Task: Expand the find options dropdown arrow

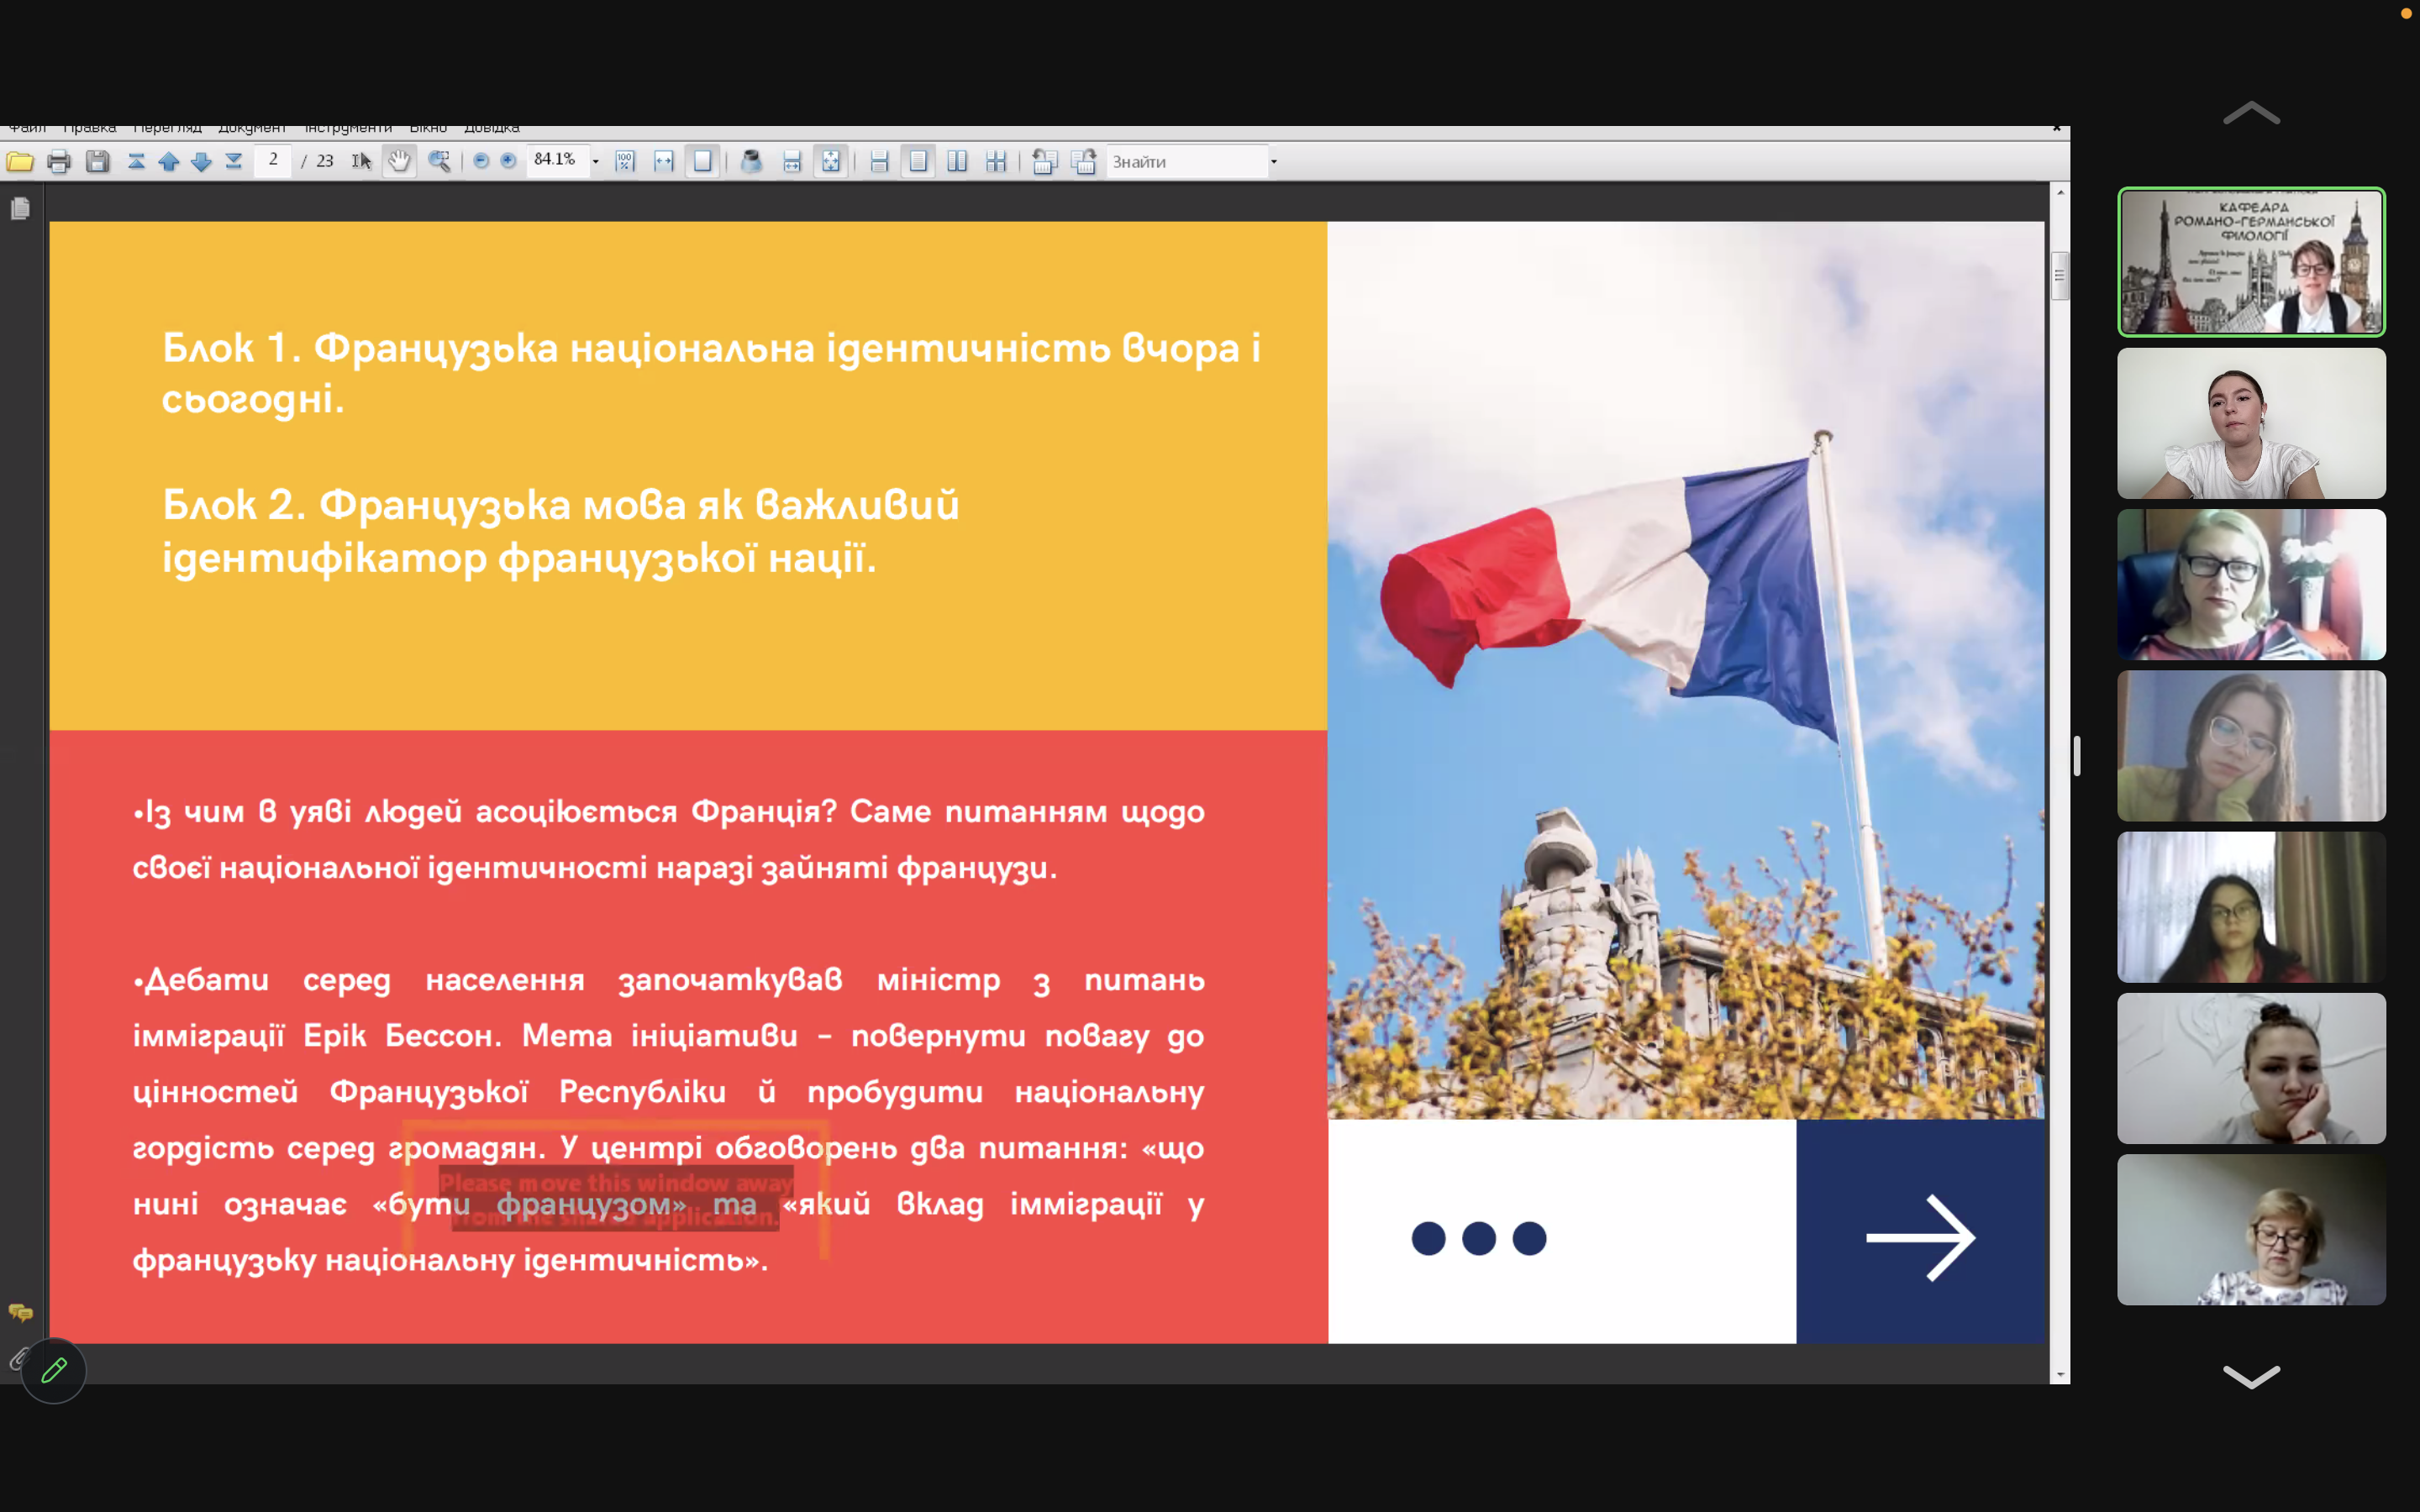Action: (1273, 162)
